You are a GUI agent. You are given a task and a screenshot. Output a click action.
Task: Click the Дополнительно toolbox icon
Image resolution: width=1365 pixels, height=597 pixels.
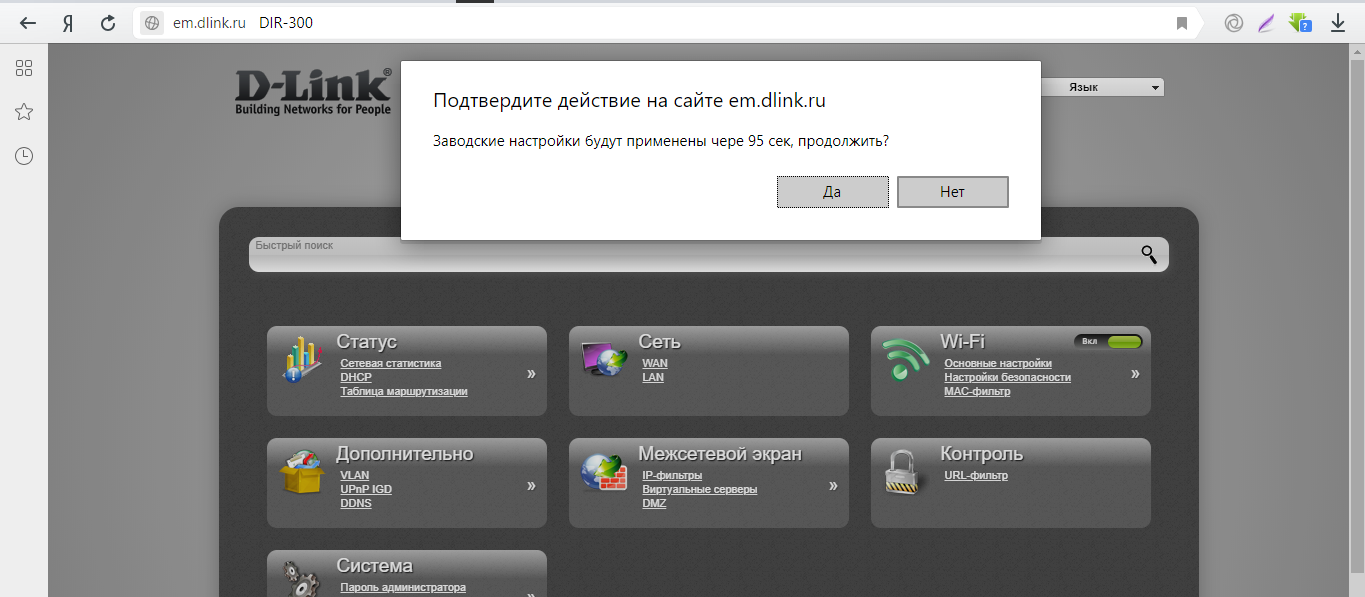click(x=302, y=471)
